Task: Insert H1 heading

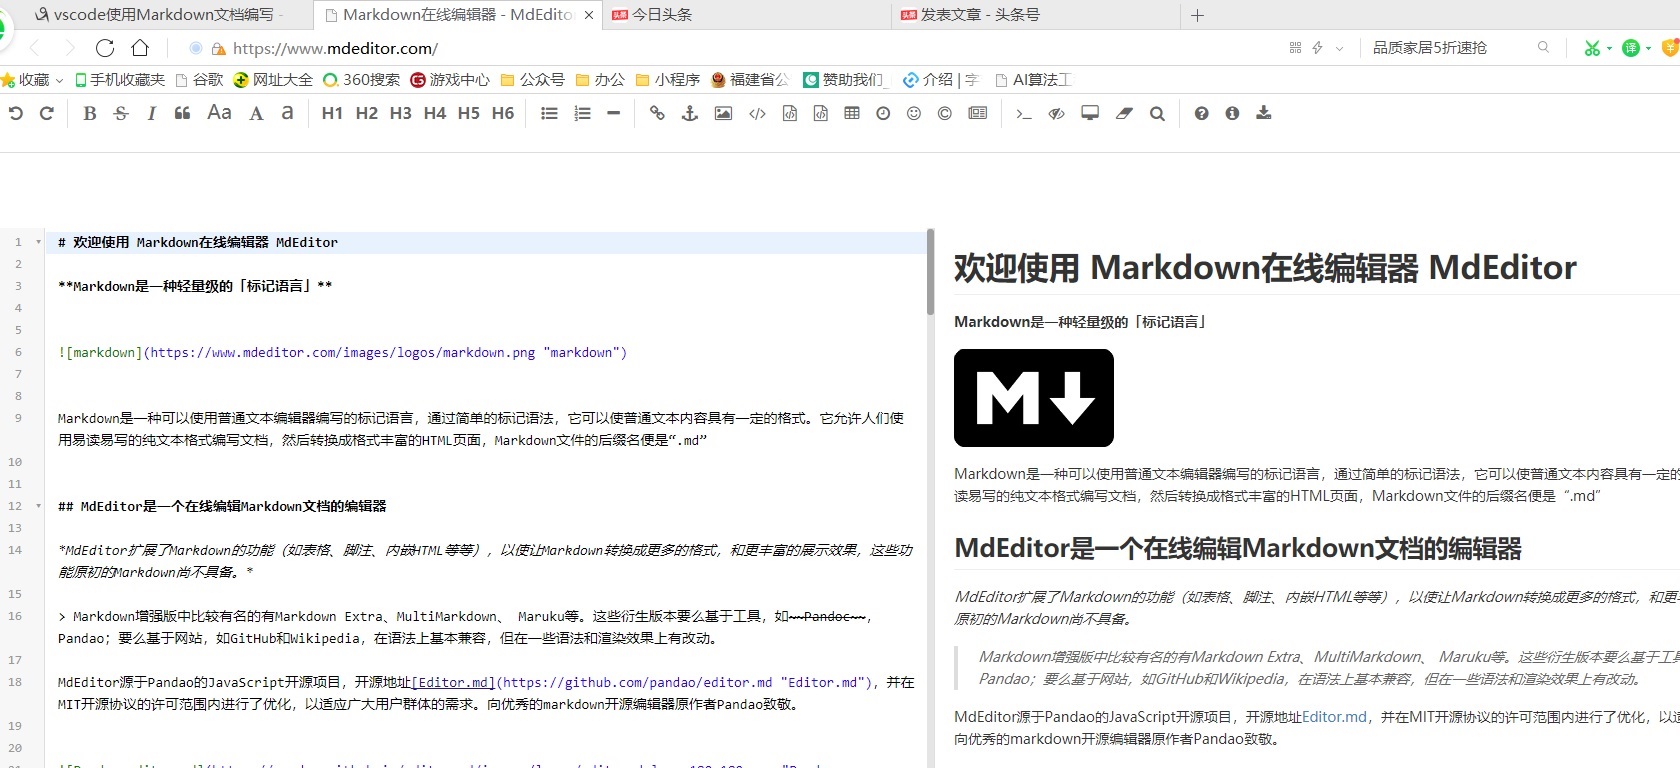Action: tap(332, 114)
